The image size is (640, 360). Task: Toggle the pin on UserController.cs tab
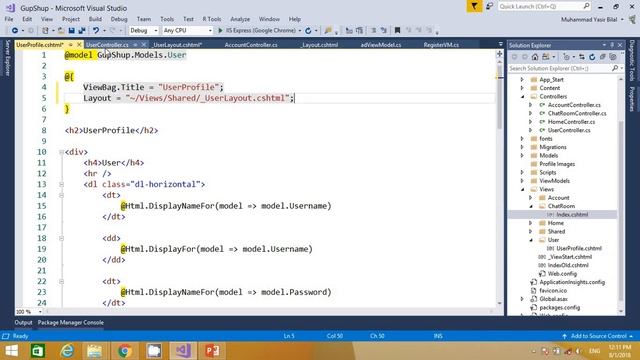click(x=135, y=44)
